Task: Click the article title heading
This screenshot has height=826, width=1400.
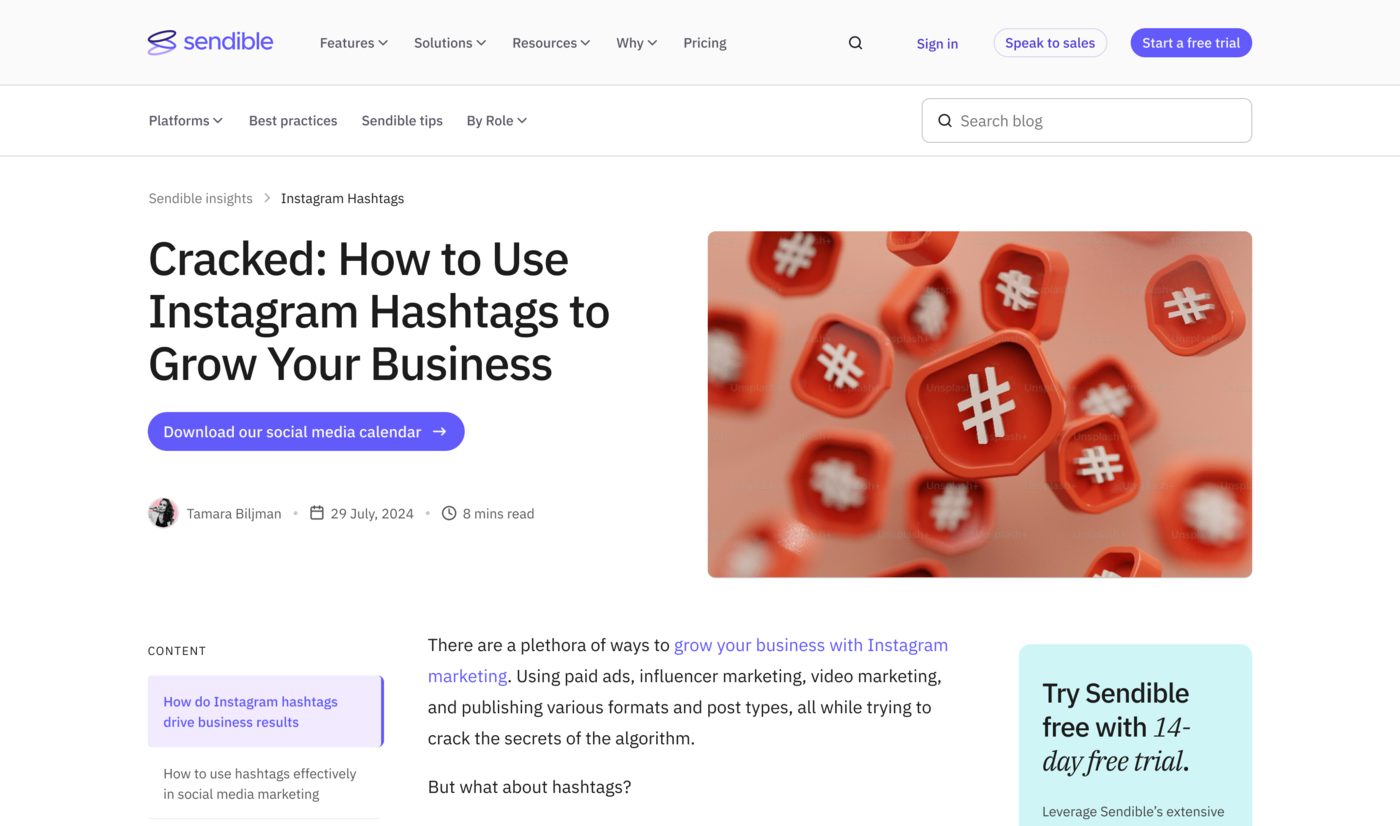Action: [x=379, y=311]
